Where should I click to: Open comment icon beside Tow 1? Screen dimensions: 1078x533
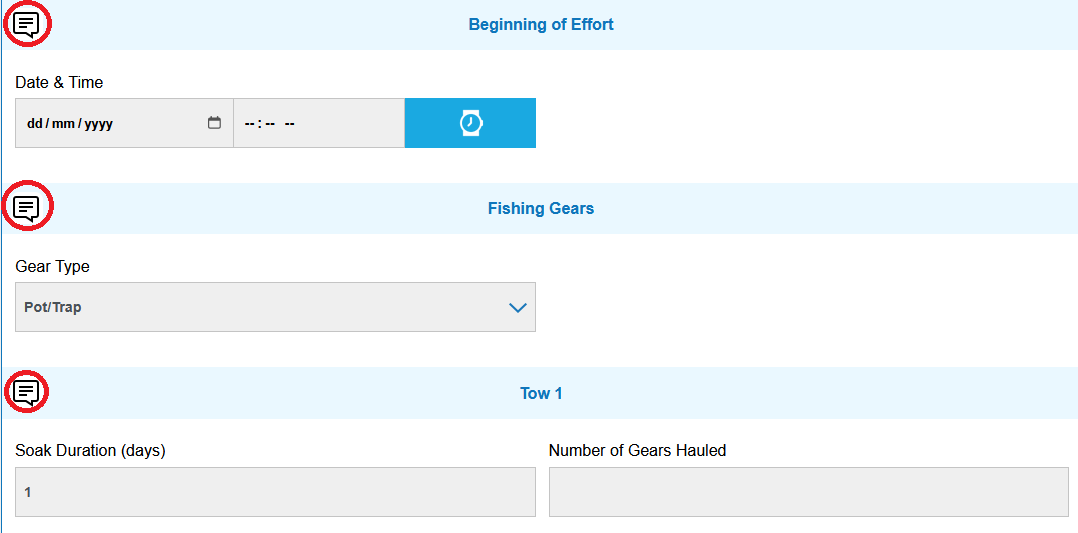pyautogui.click(x=27, y=392)
